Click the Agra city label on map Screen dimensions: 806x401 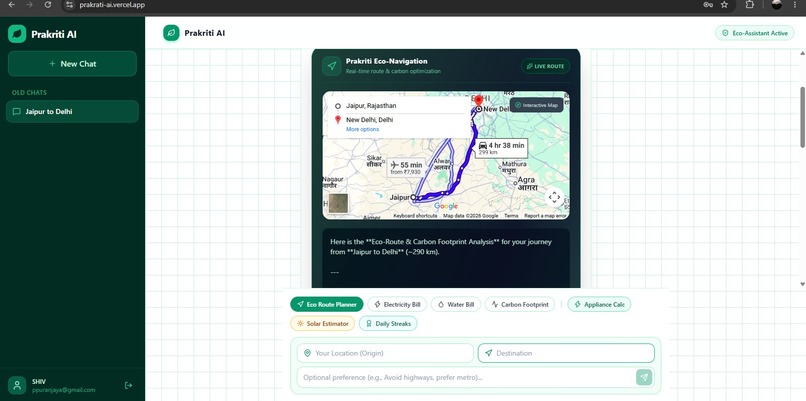tap(526, 184)
